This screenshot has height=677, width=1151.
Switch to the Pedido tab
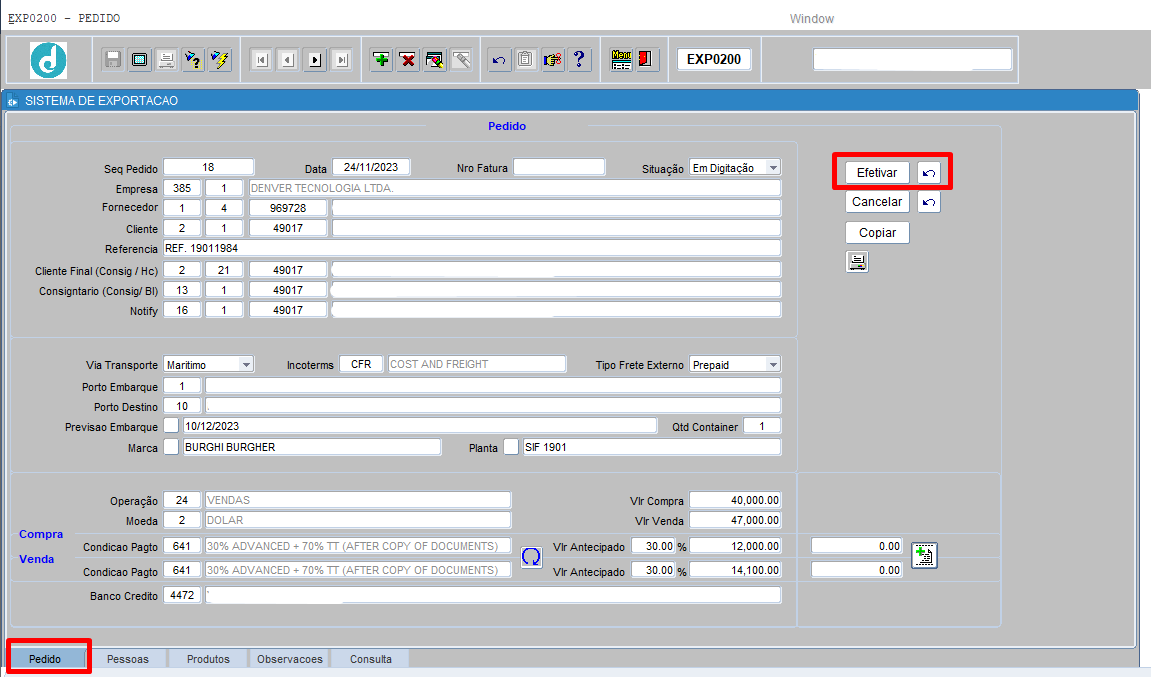(45, 659)
